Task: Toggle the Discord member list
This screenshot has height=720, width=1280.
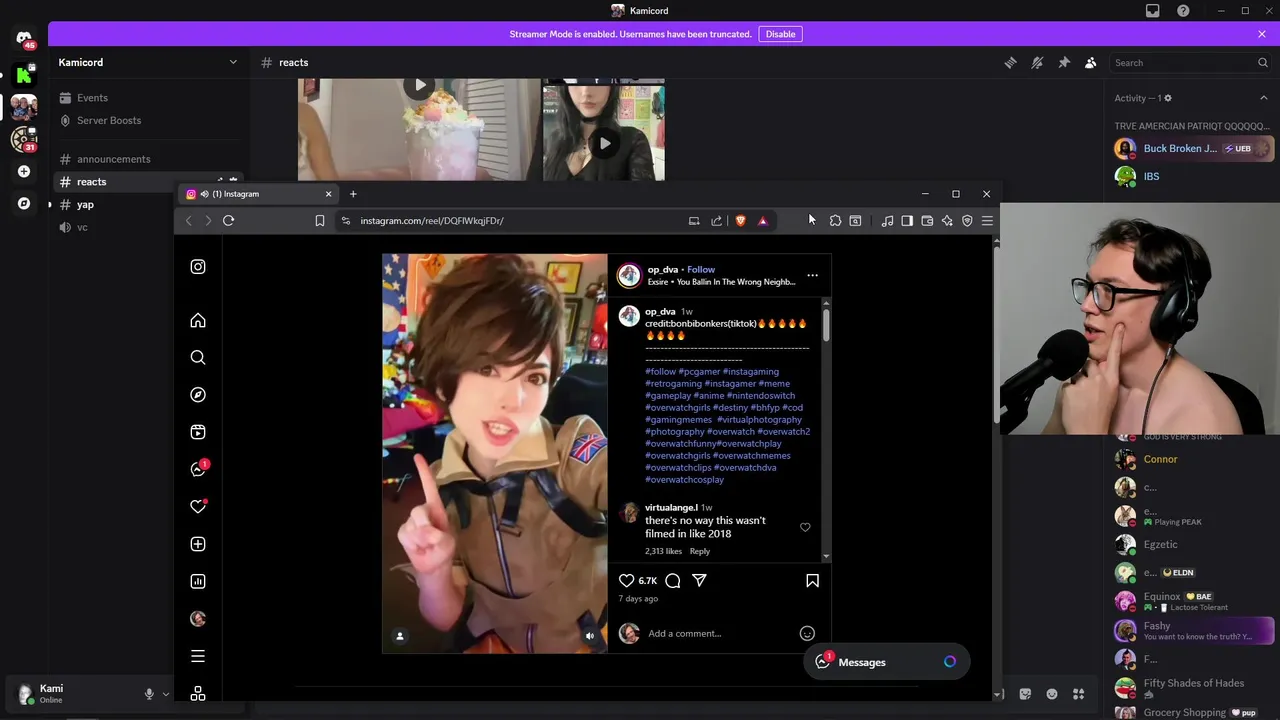Action: click(1091, 63)
